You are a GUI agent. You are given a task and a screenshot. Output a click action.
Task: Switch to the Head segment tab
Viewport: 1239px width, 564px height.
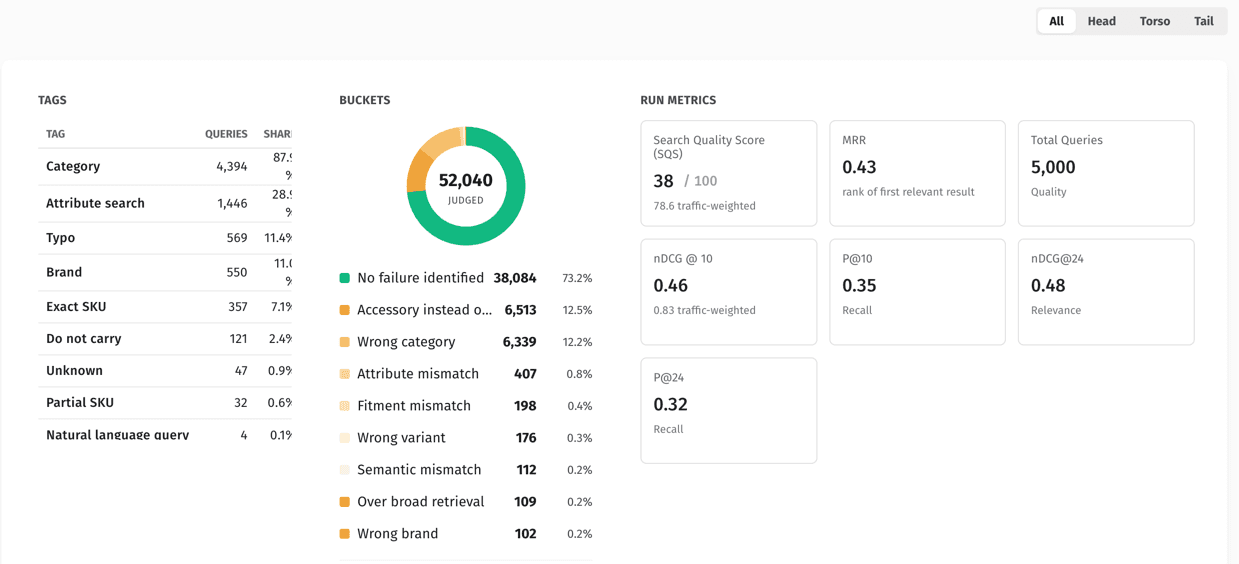[x=1101, y=21]
